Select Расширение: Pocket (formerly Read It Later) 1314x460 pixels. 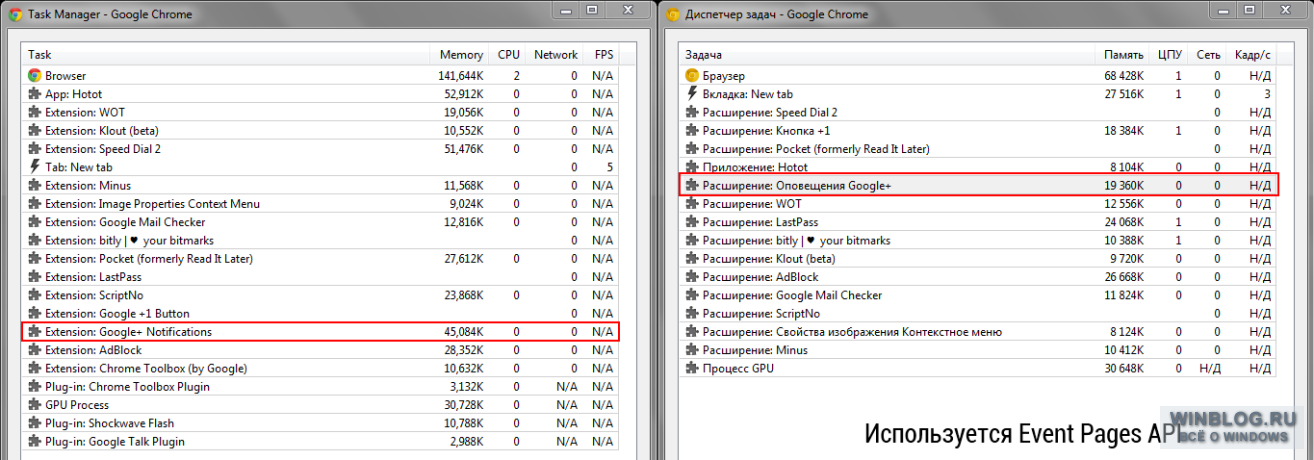tap(978, 149)
